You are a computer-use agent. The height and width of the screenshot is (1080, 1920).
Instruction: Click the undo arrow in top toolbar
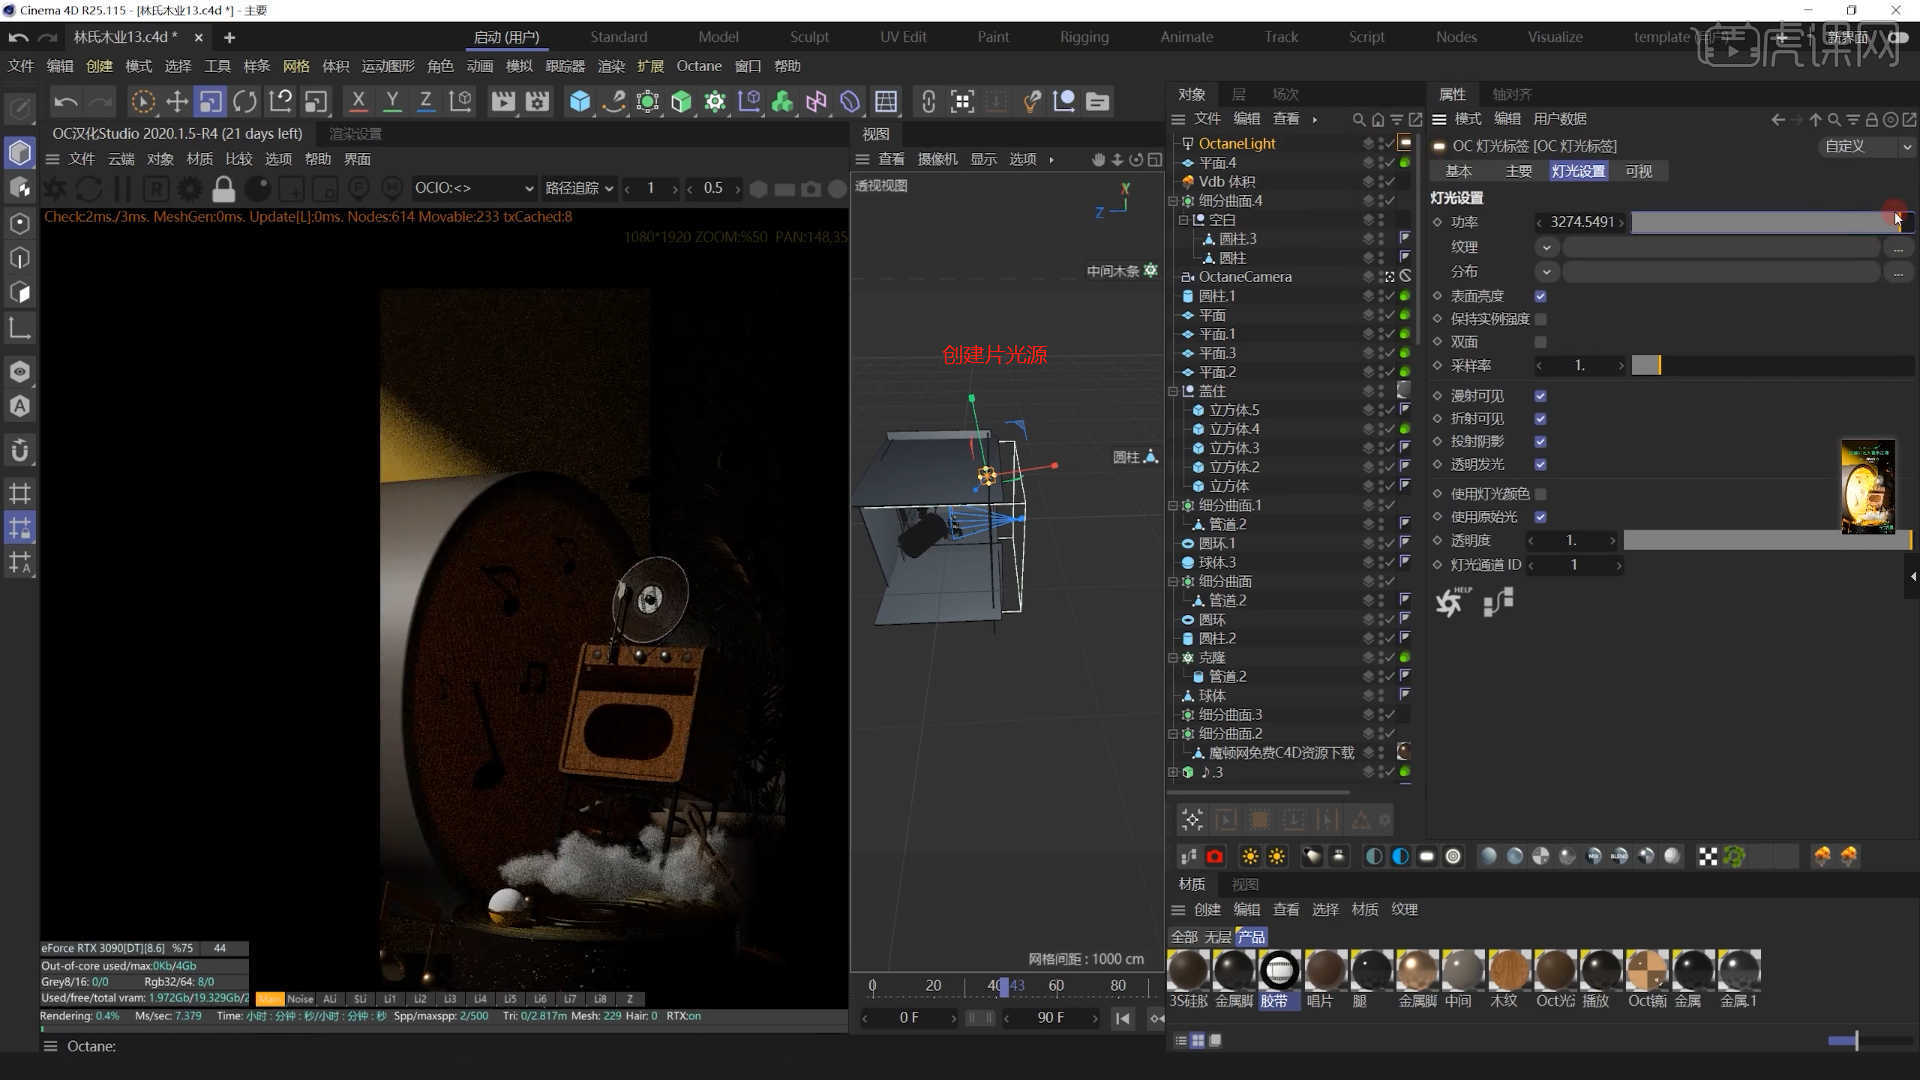click(66, 101)
